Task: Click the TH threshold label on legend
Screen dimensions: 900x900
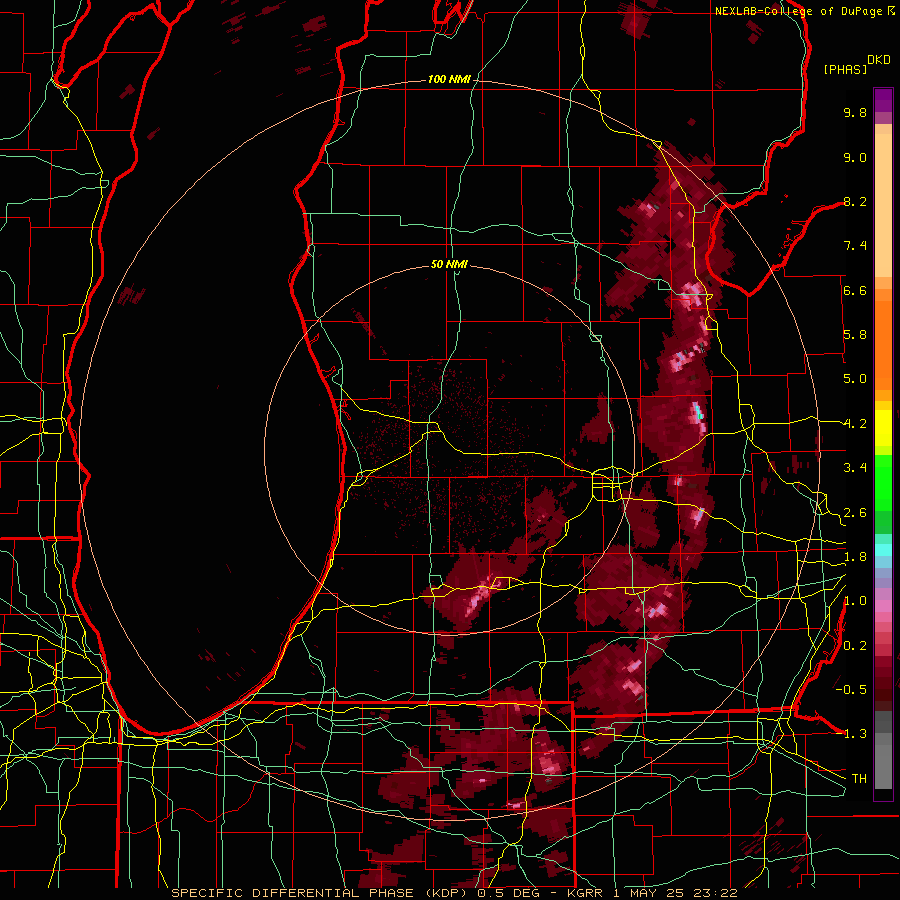Action: (x=859, y=779)
